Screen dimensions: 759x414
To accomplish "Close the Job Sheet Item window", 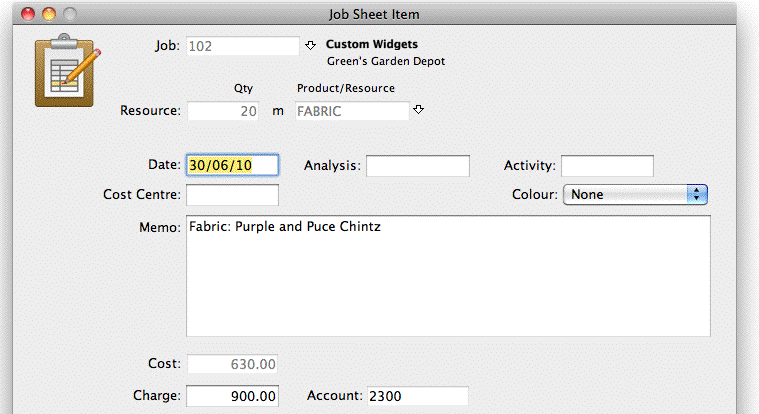I will 28,14.
